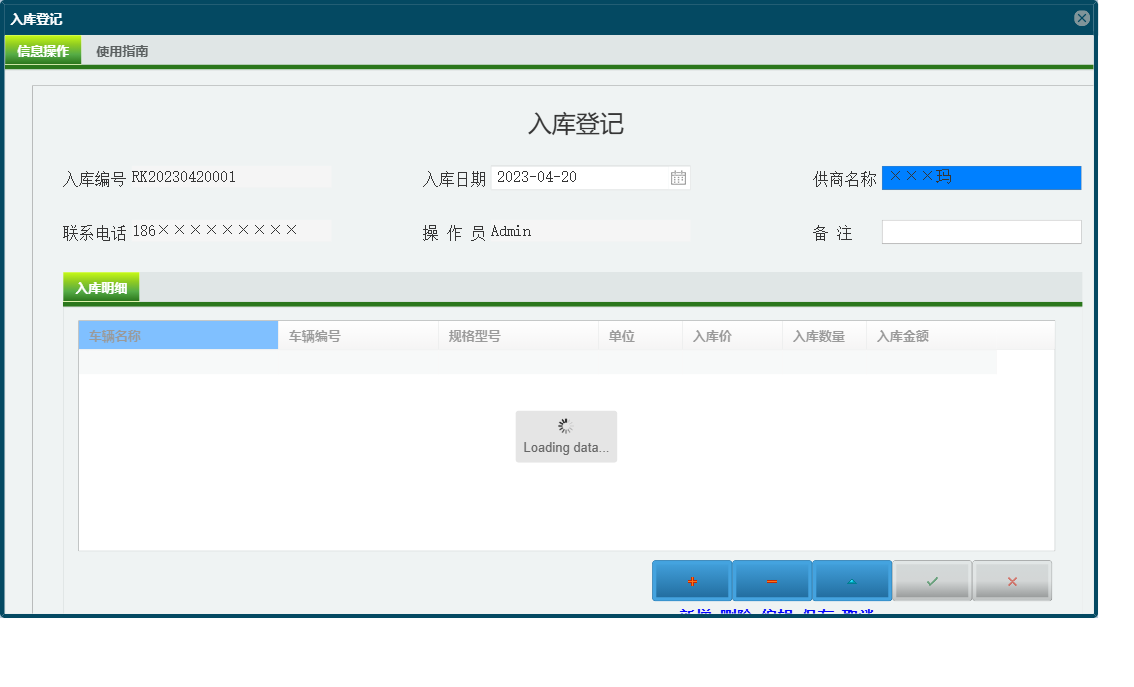The height and width of the screenshot is (687, 1134).
Task: Click the 入库金额 column header
Action: 903,335
